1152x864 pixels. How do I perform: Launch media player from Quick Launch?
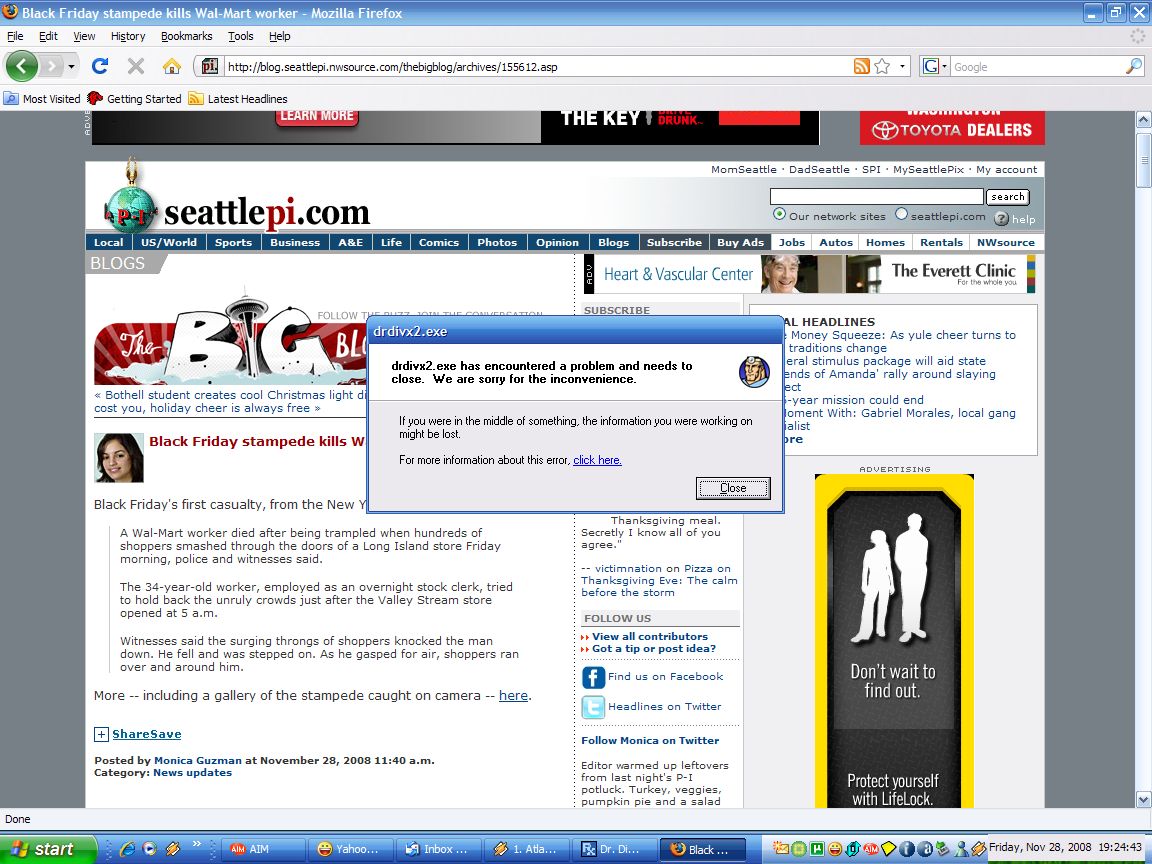[150, 849]
